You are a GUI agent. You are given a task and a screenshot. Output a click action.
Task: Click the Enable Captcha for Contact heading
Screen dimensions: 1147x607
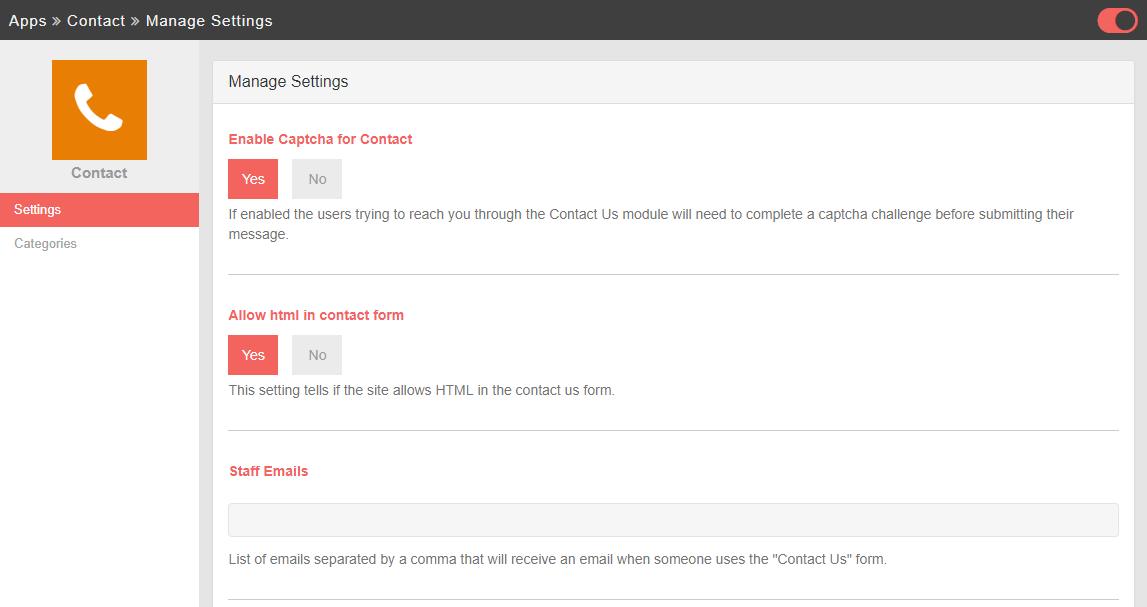(320, 139)
